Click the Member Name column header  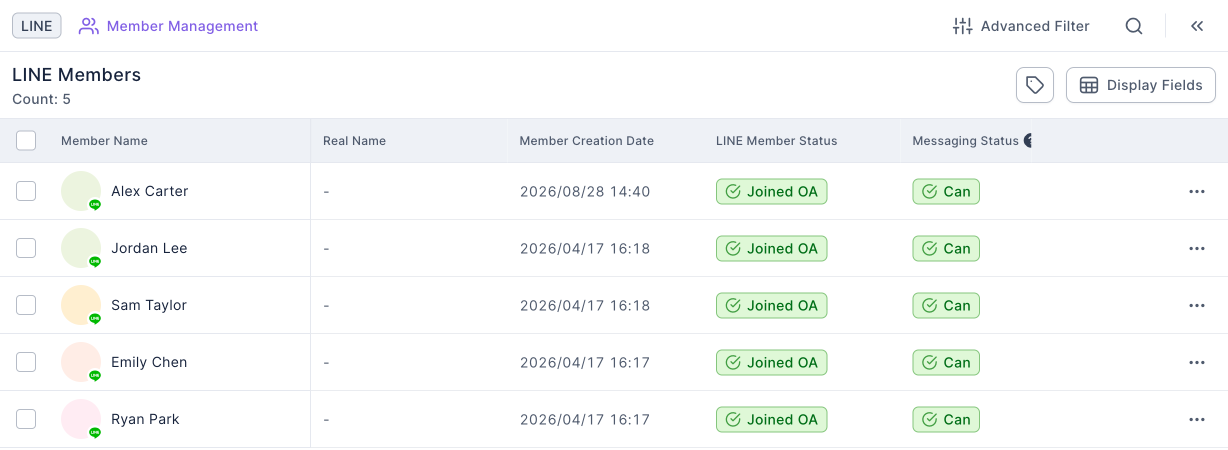pyautogui.click(x=104, y=141)
